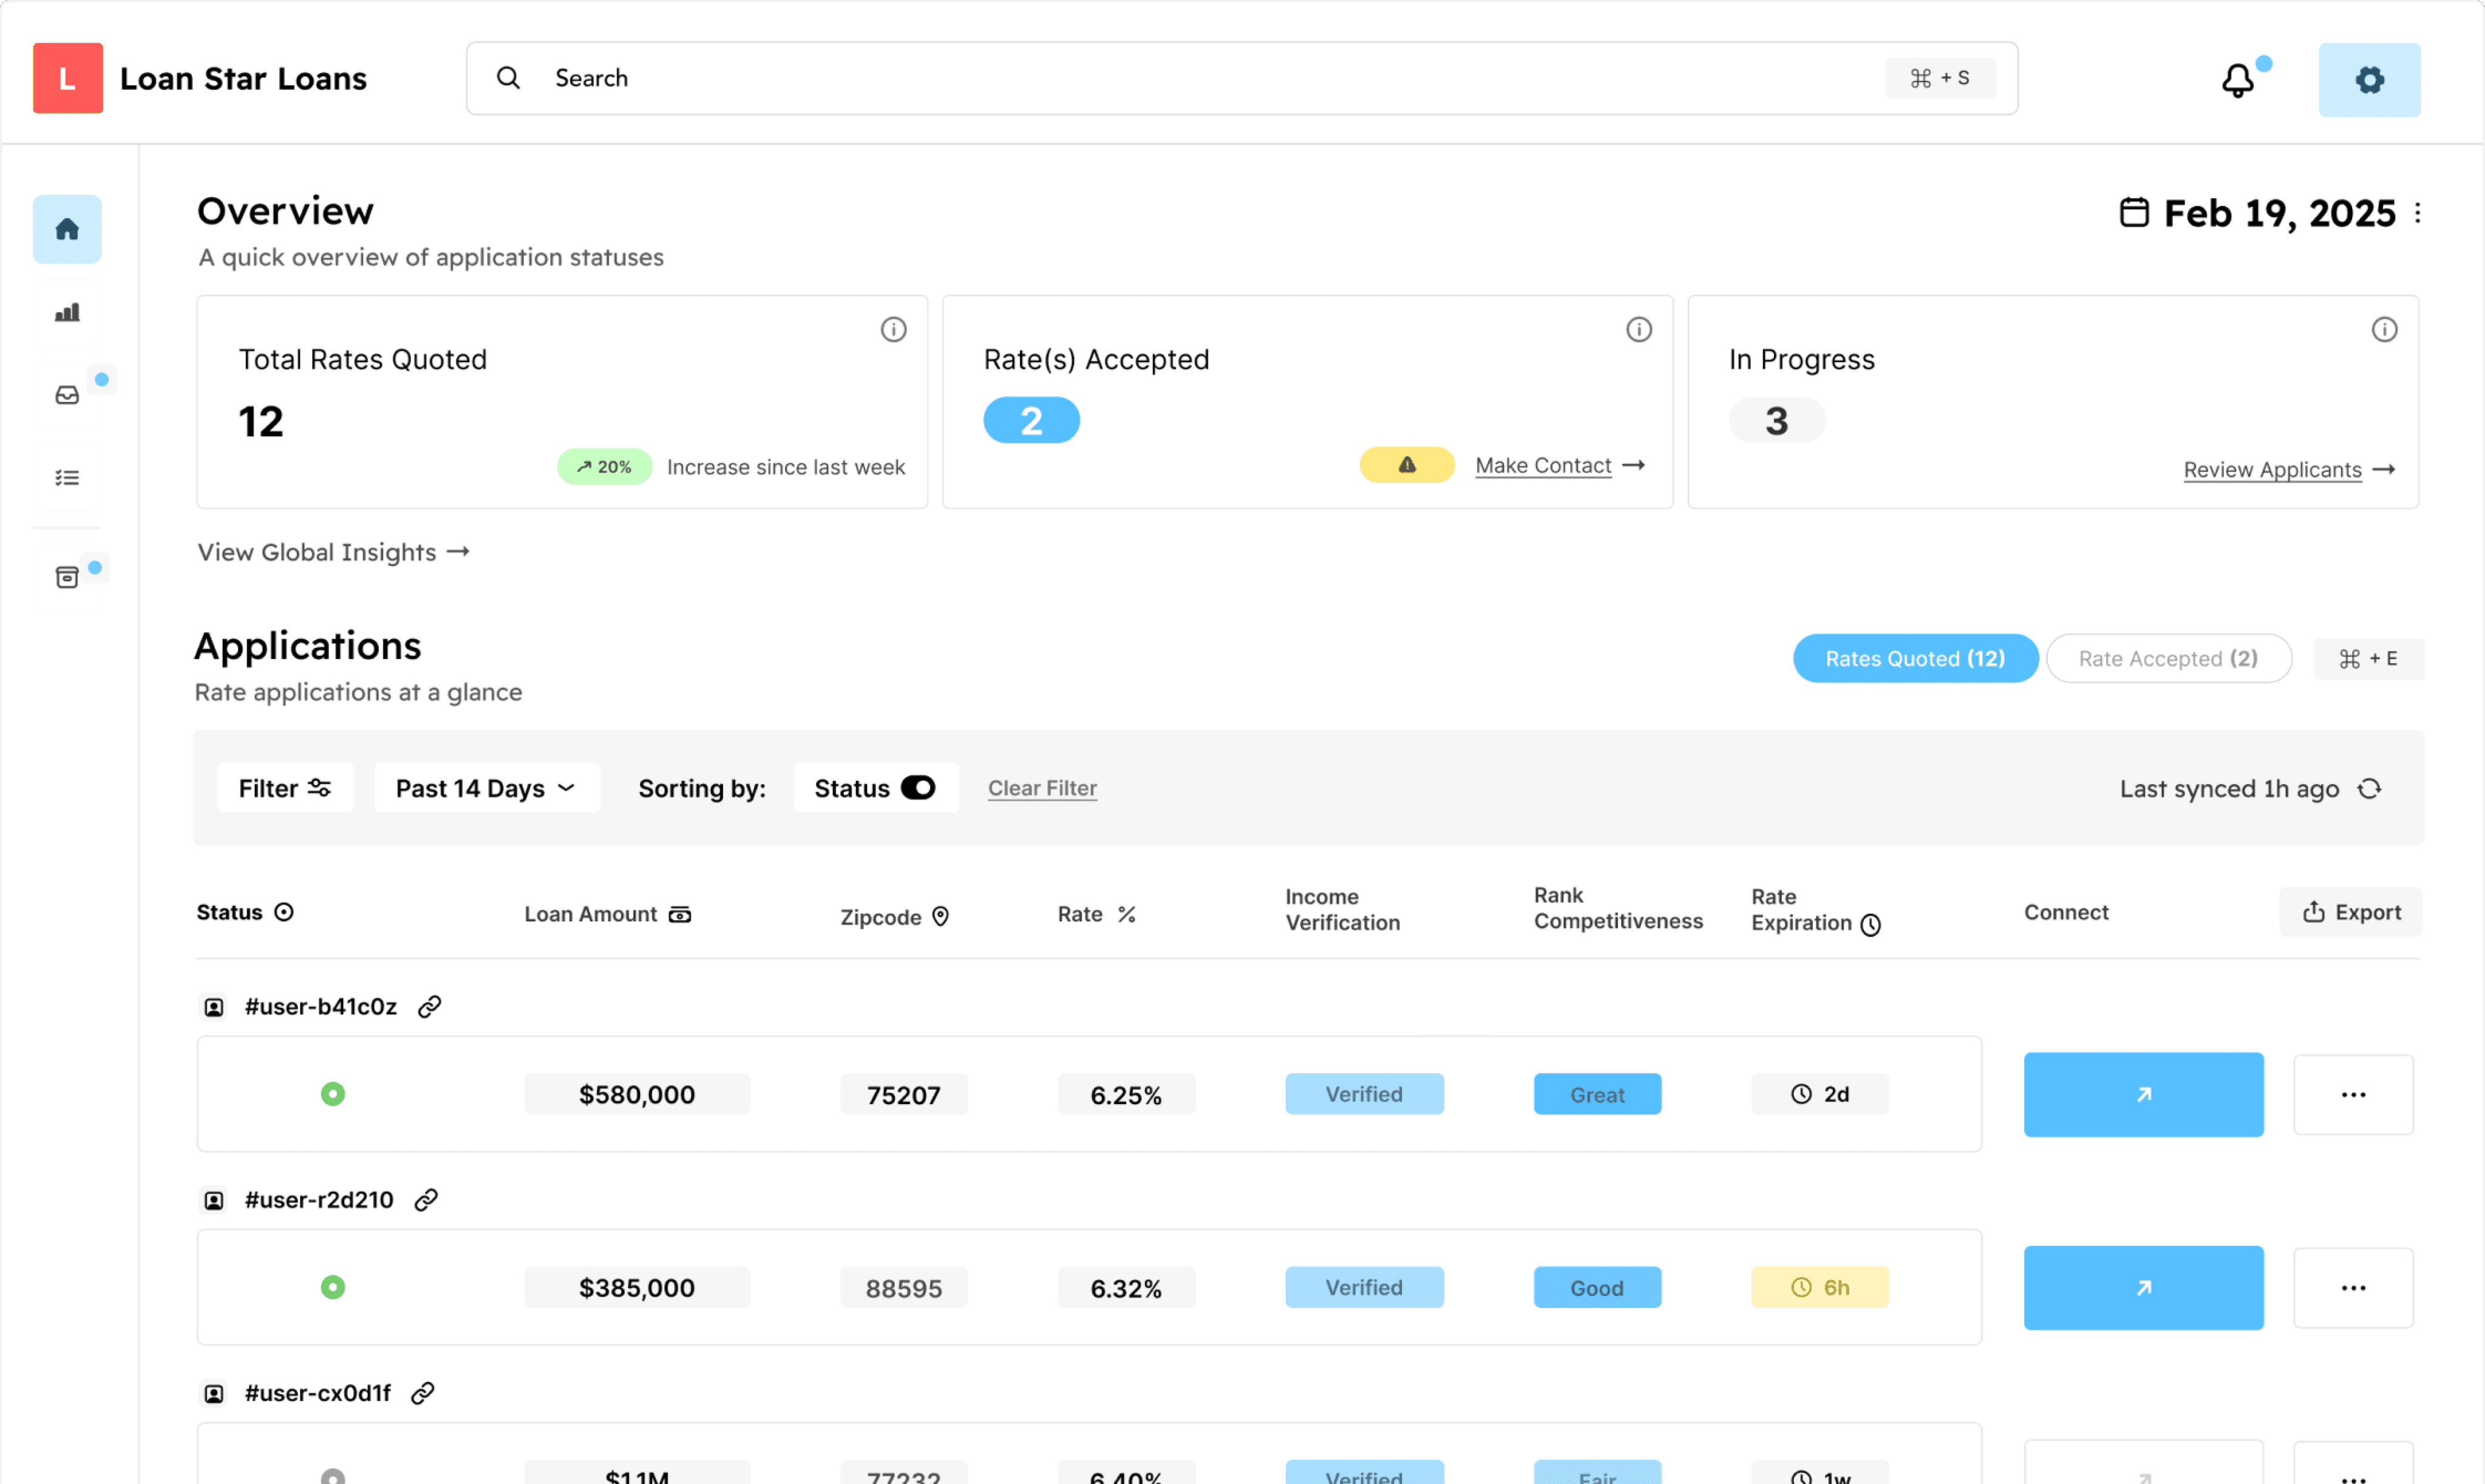
Task: Click the Loan Amount column header
Action: point(608,914)
